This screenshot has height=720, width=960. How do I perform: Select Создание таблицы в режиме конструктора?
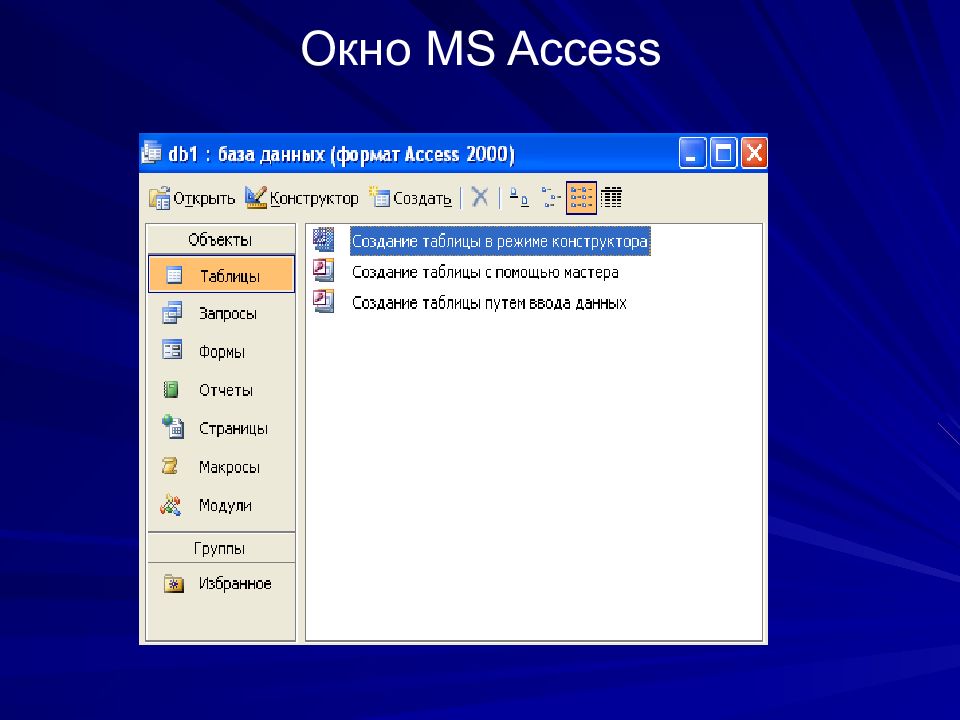pyautogui.click(x=500, y=241)
